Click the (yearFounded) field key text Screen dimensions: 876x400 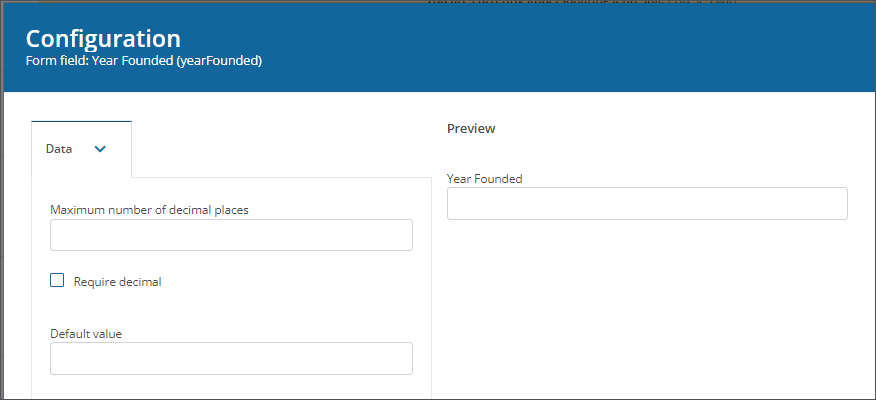(226, 61)
